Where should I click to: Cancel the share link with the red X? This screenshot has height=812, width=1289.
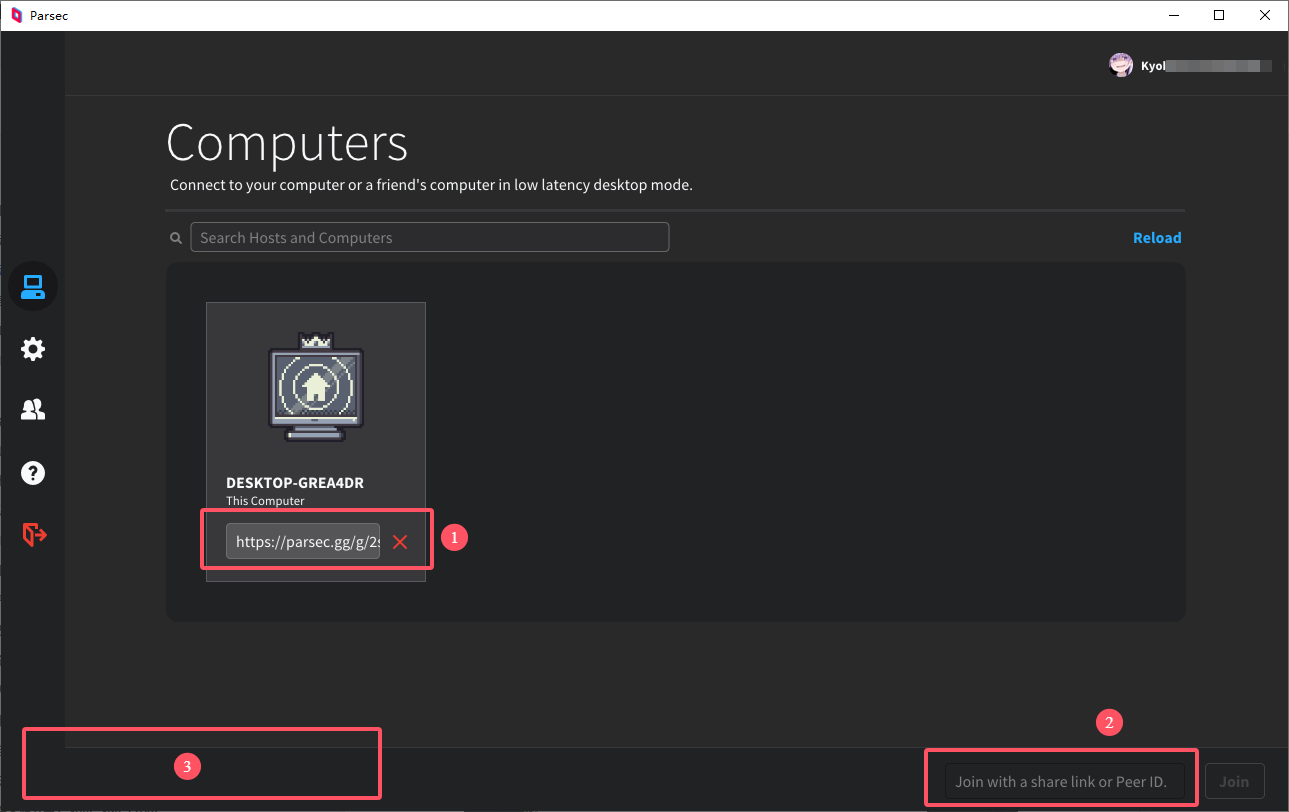point(400,542)
